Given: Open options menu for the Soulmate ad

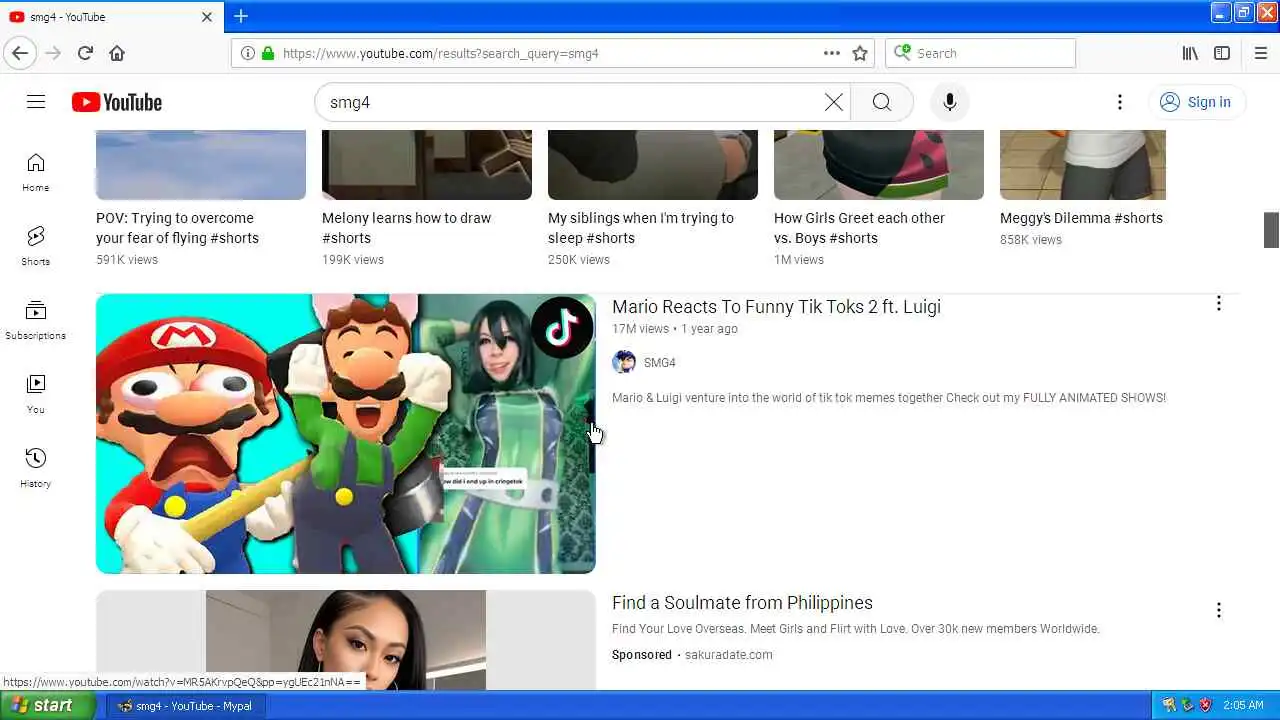Looking at the screenshot, I should pyautogui.click(x=1218, y=610).
